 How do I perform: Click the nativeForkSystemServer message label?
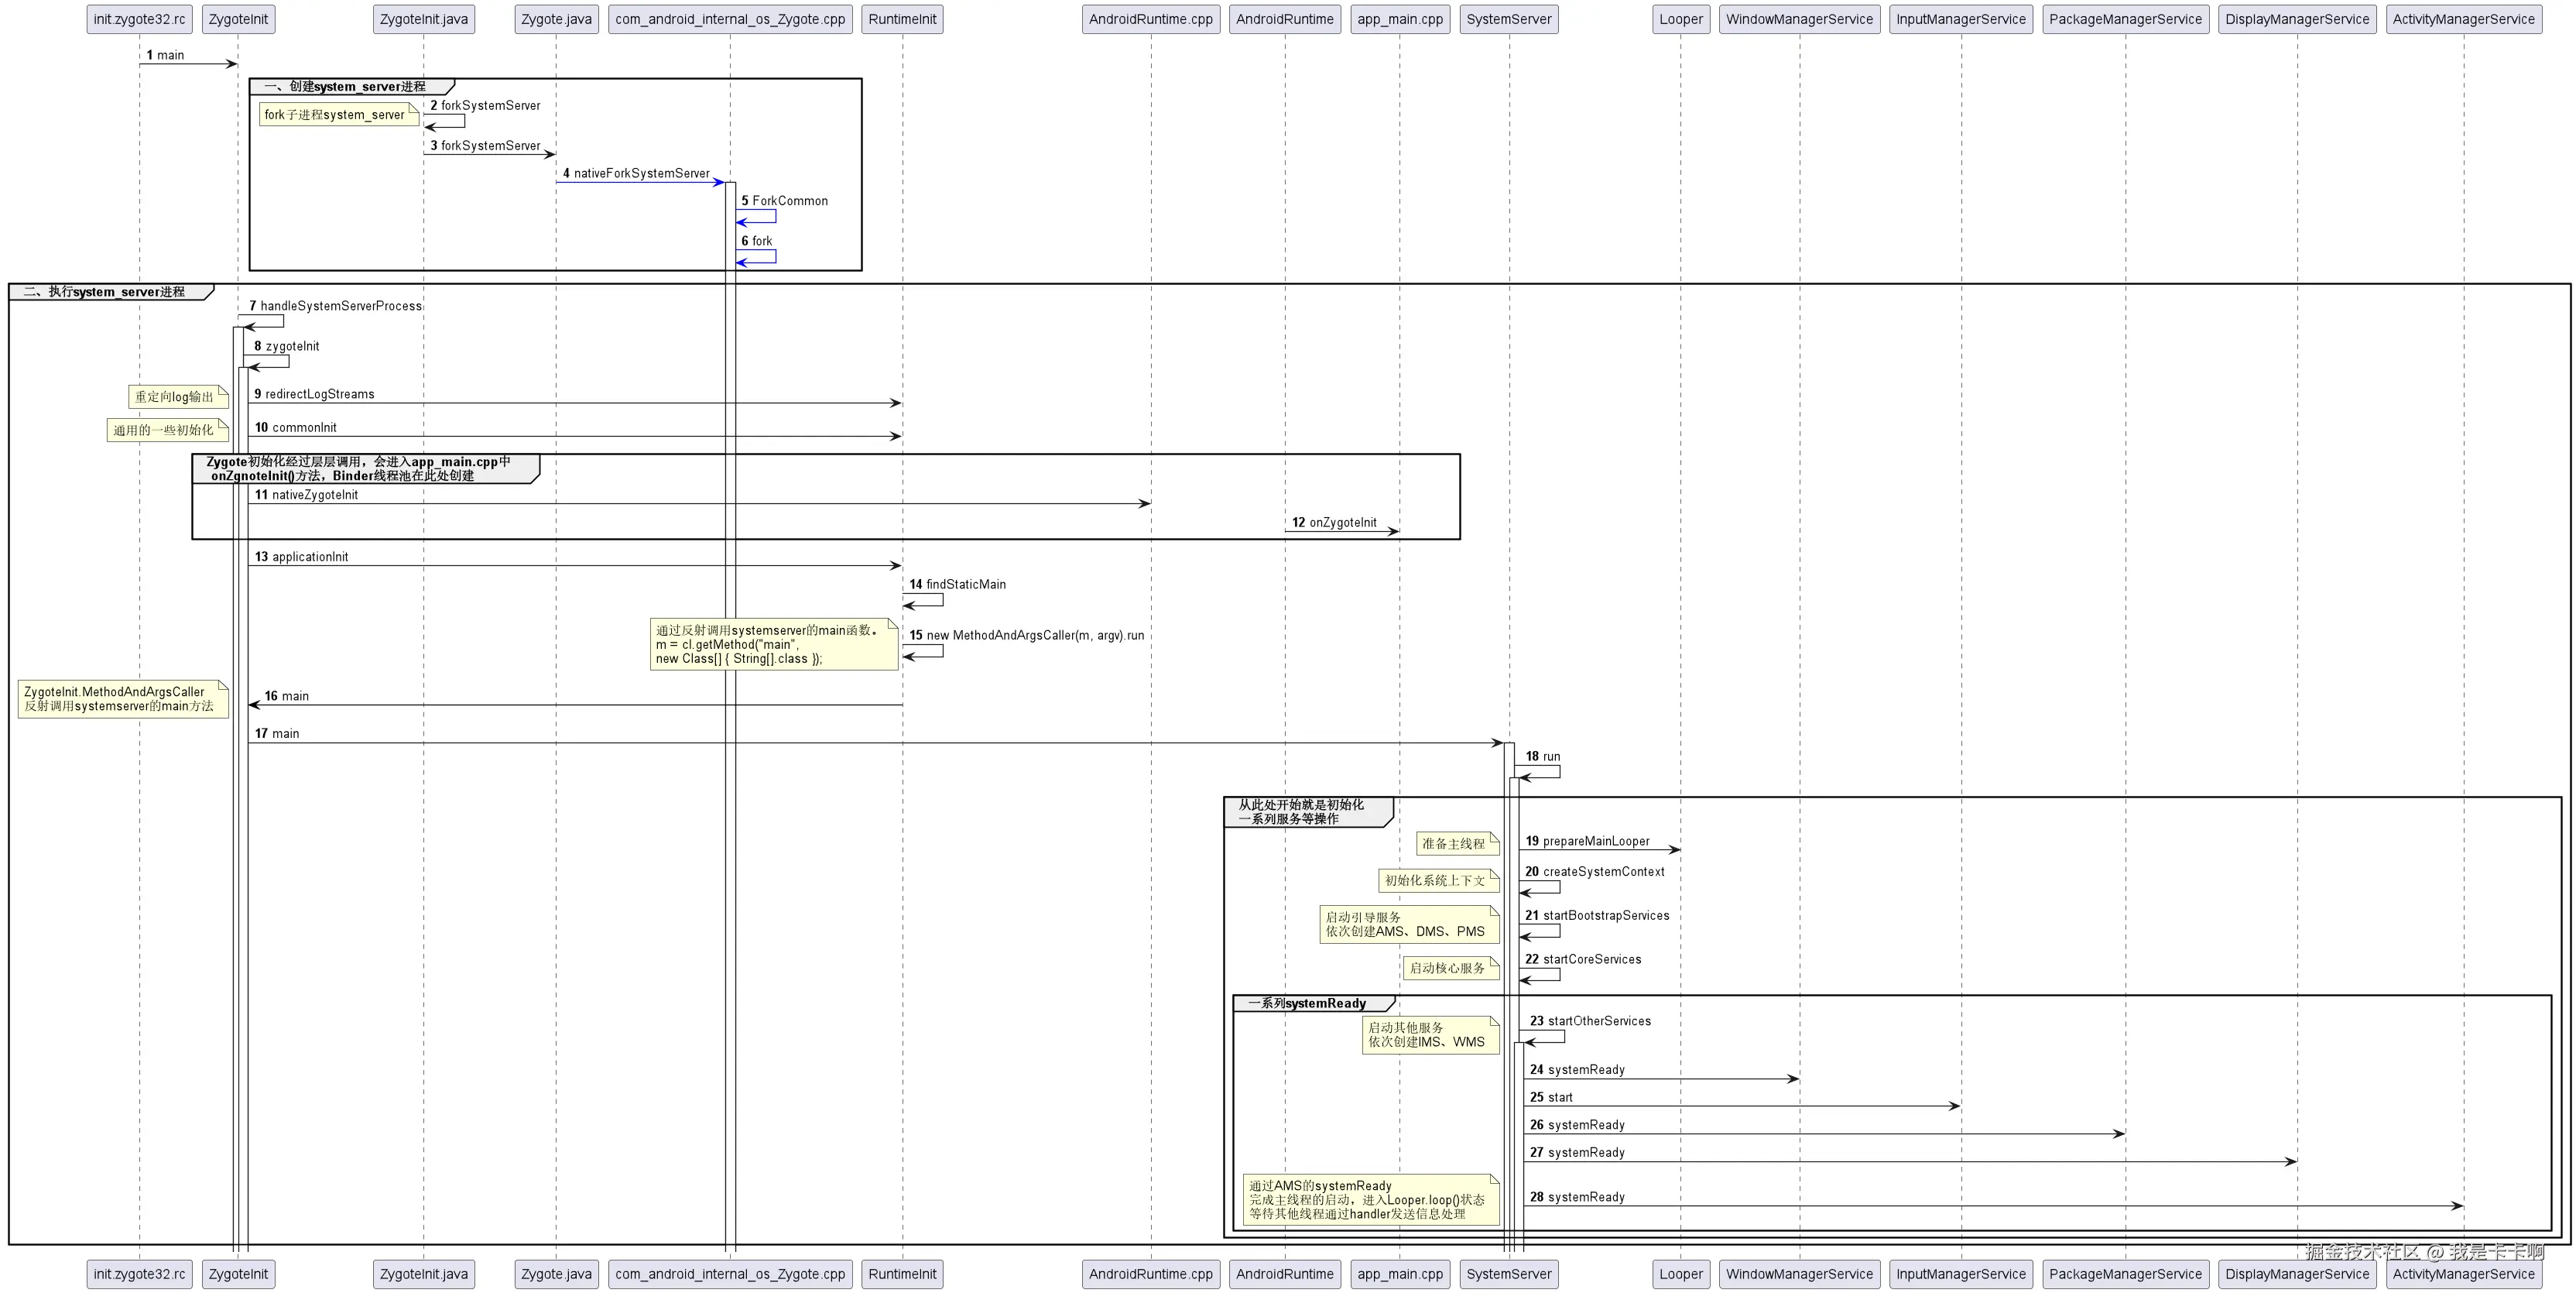click(641, 173)
